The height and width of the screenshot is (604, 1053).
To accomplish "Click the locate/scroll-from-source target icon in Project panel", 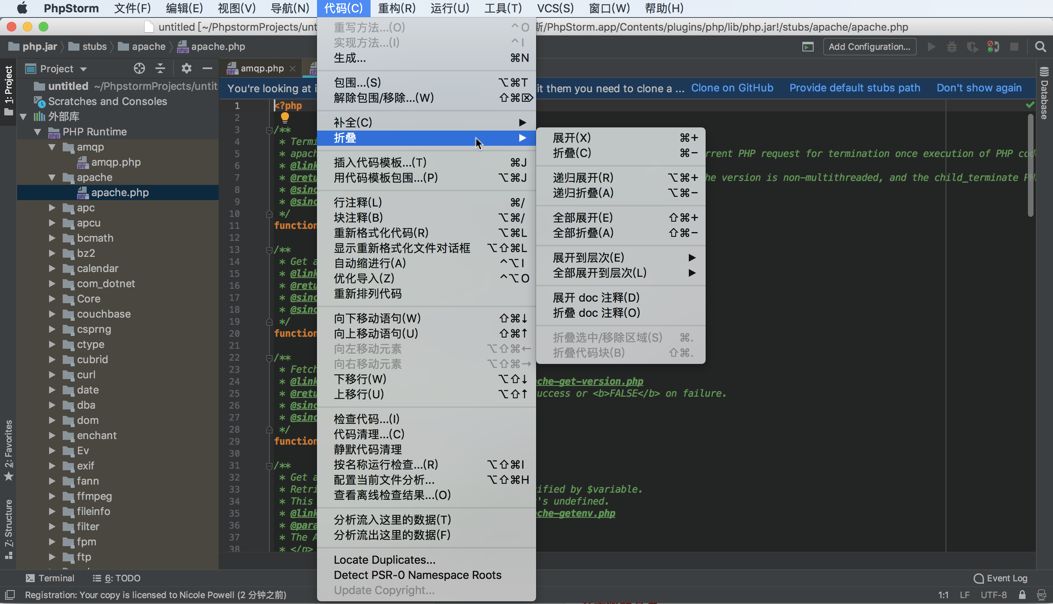I will 139,69.
